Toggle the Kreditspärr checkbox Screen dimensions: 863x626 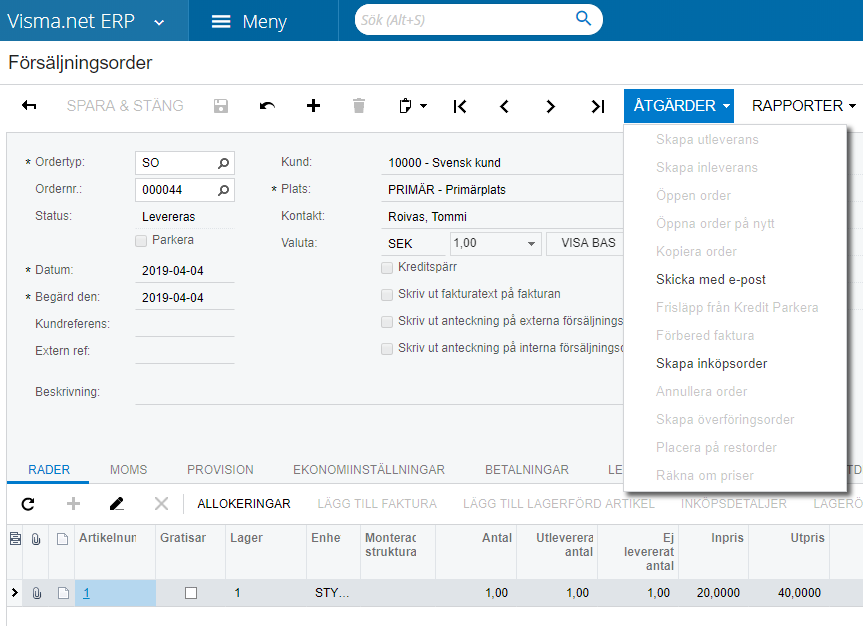point(387,268)
